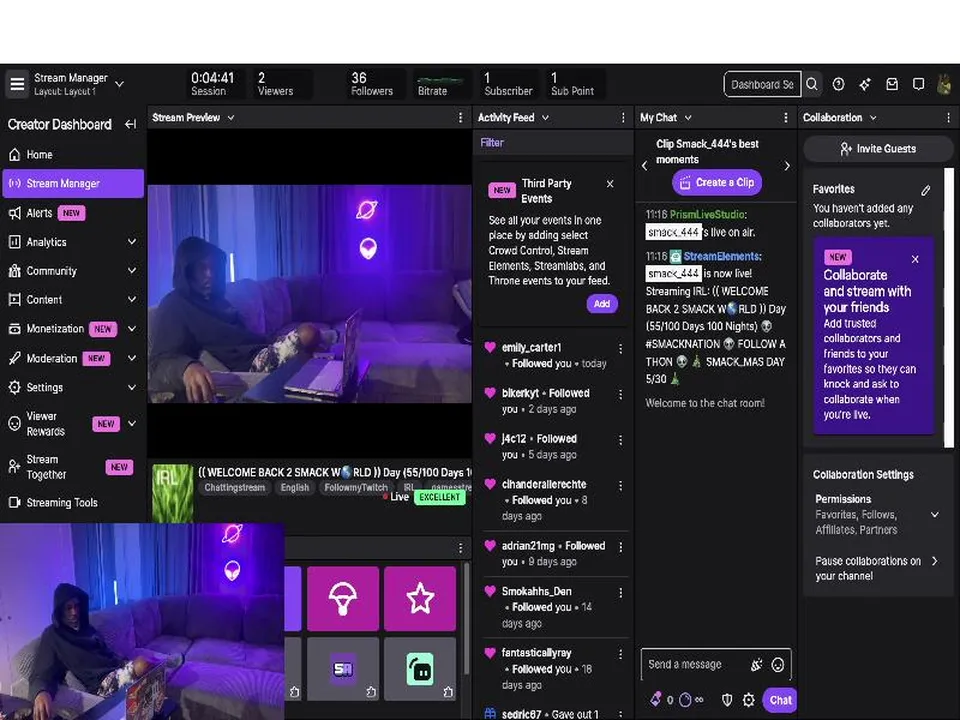Open Activity Feed panel three-dot options
Viewport: 960px width, 720px height.
(623, 118)
